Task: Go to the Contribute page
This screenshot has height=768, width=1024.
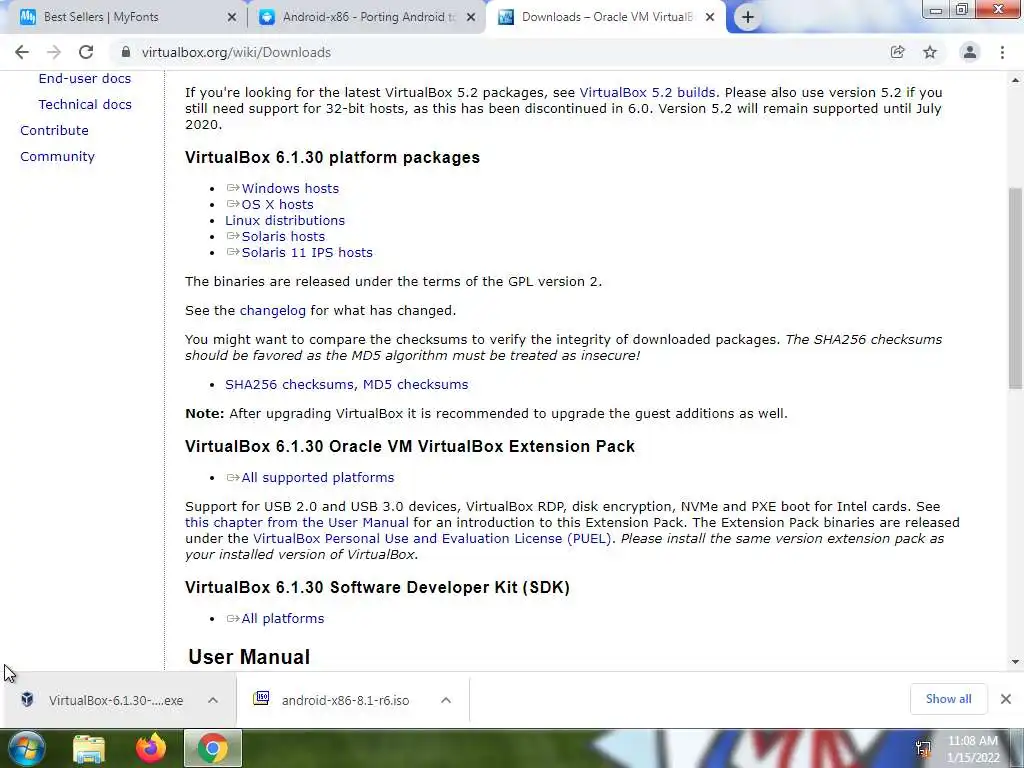Action: click(54, 131)
